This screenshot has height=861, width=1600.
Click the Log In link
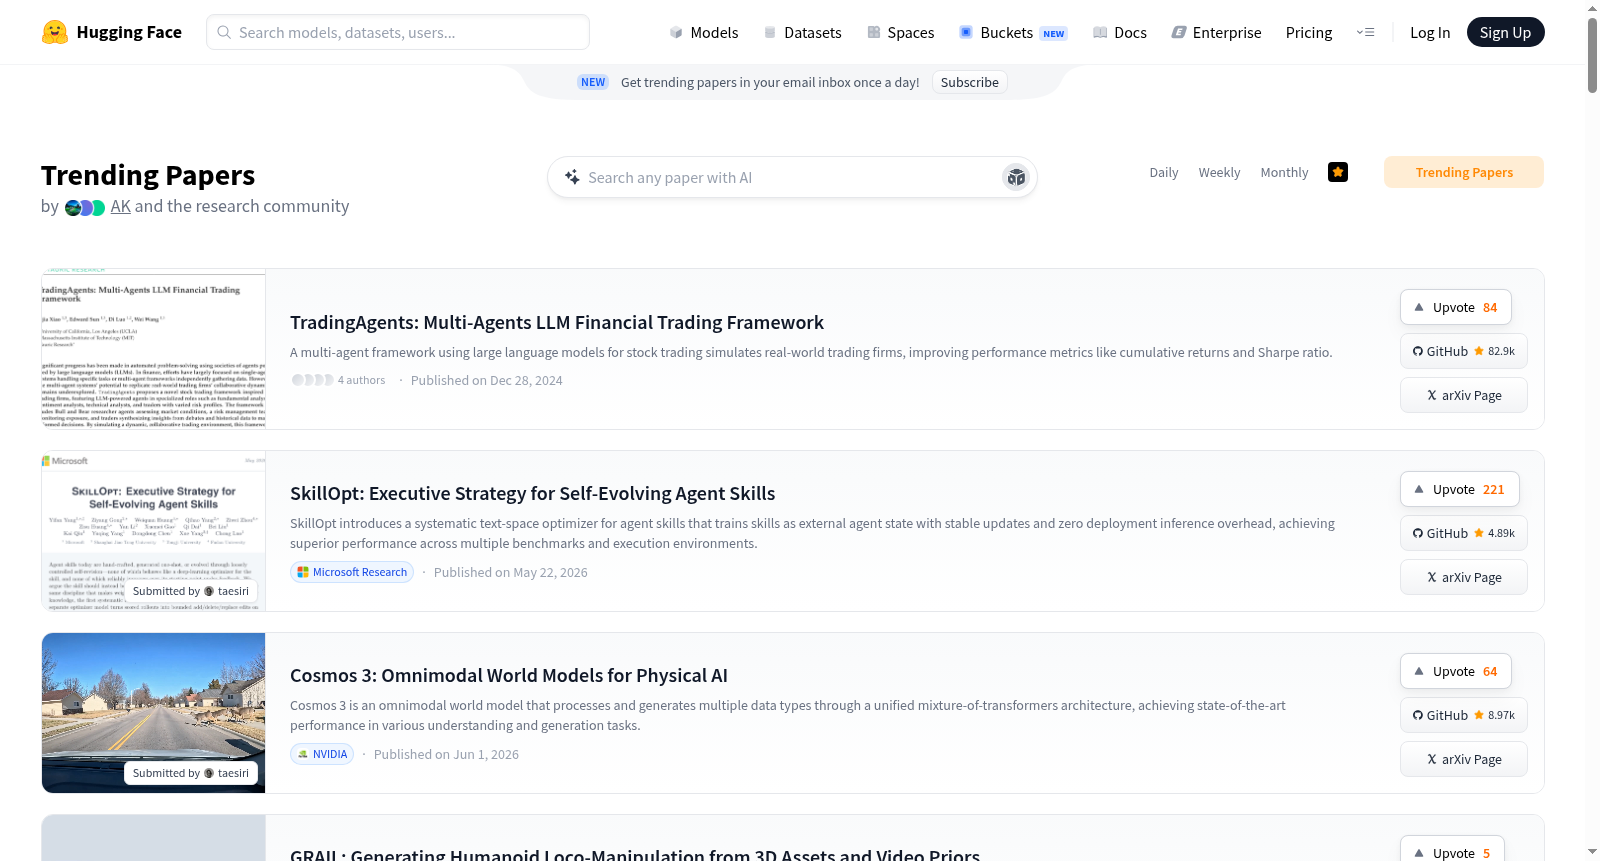point(1430,32)
